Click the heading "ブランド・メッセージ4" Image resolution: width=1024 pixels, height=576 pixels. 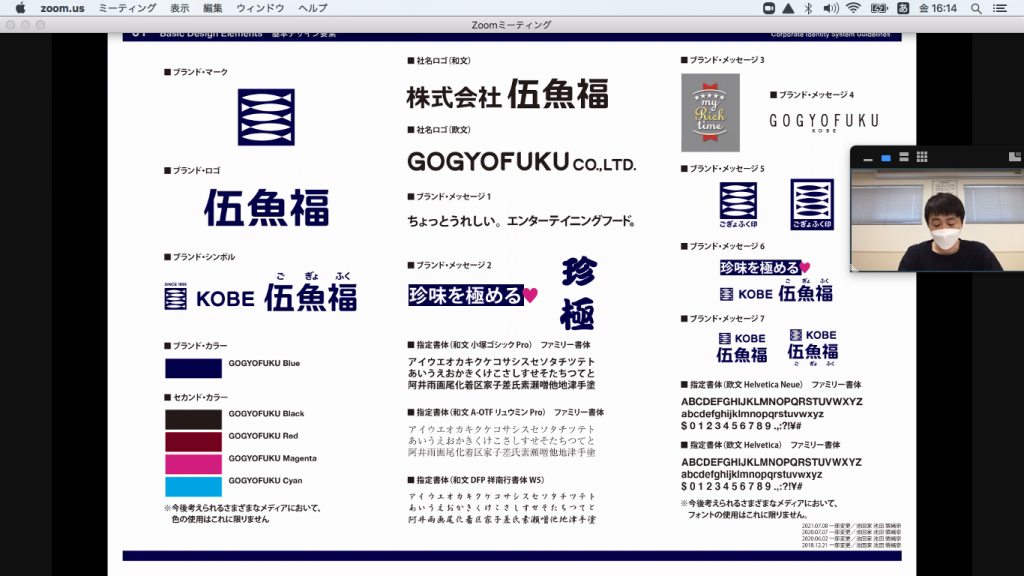coord(812,95)
